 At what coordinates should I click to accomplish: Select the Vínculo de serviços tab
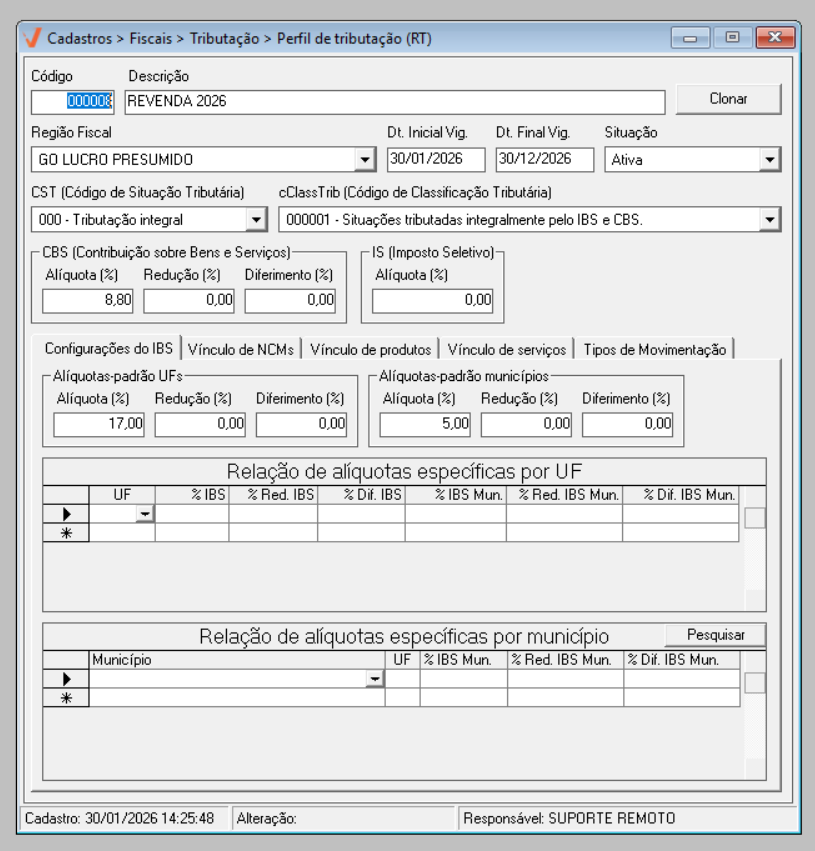507,349
